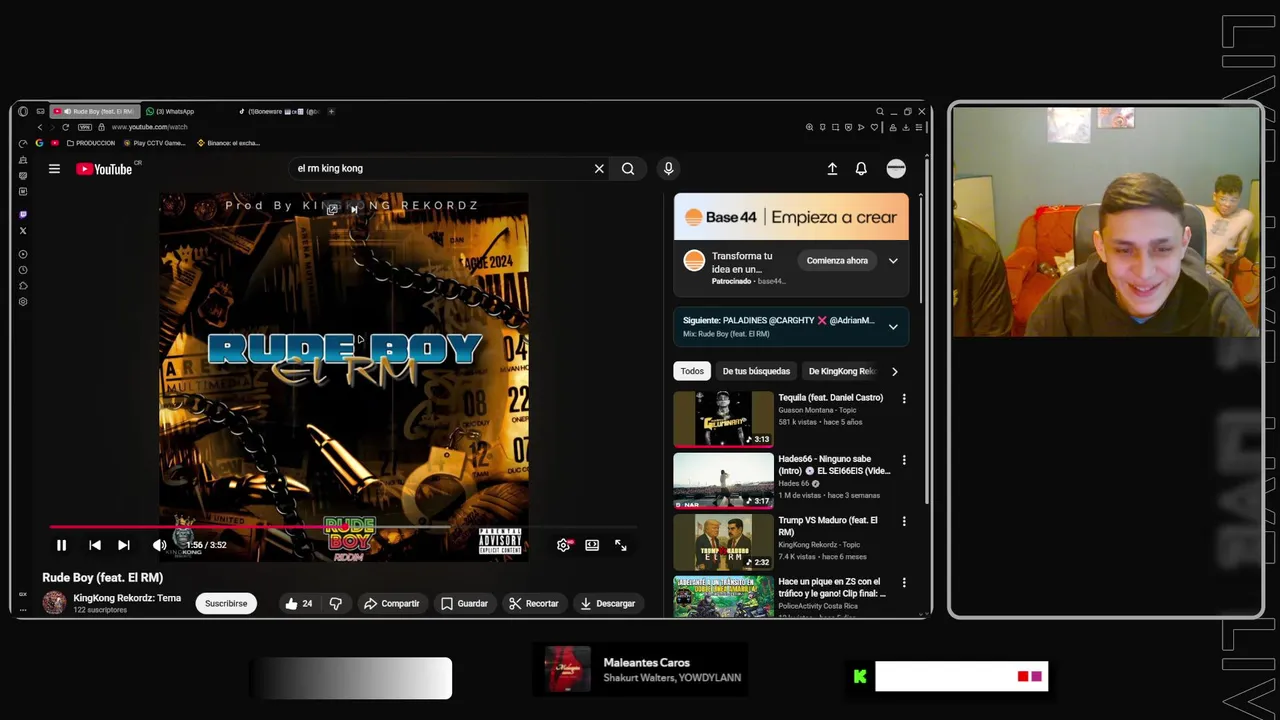The image size is (1280, 720).
Task: Mute the video with the volume icon
Action: (x=159, y=545)
